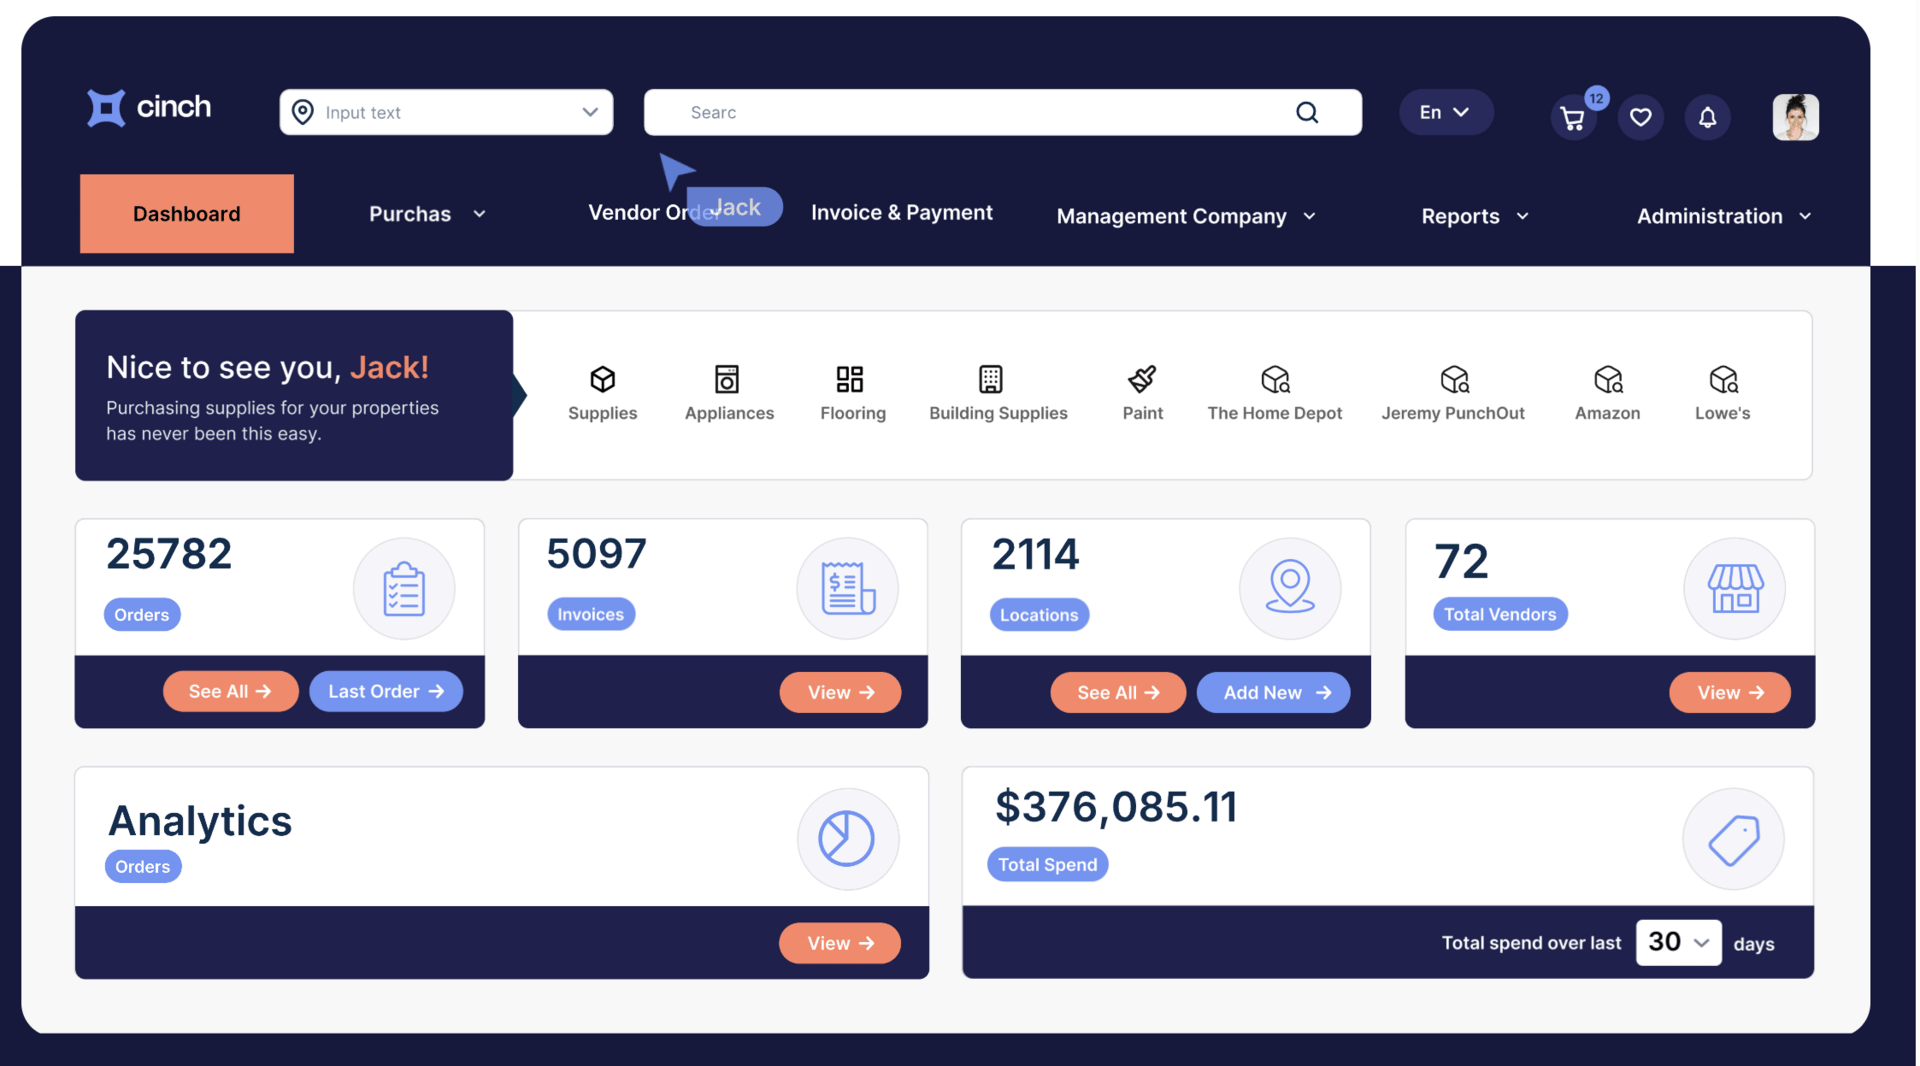Select the Appliances category icon

(x=727, y=380)
